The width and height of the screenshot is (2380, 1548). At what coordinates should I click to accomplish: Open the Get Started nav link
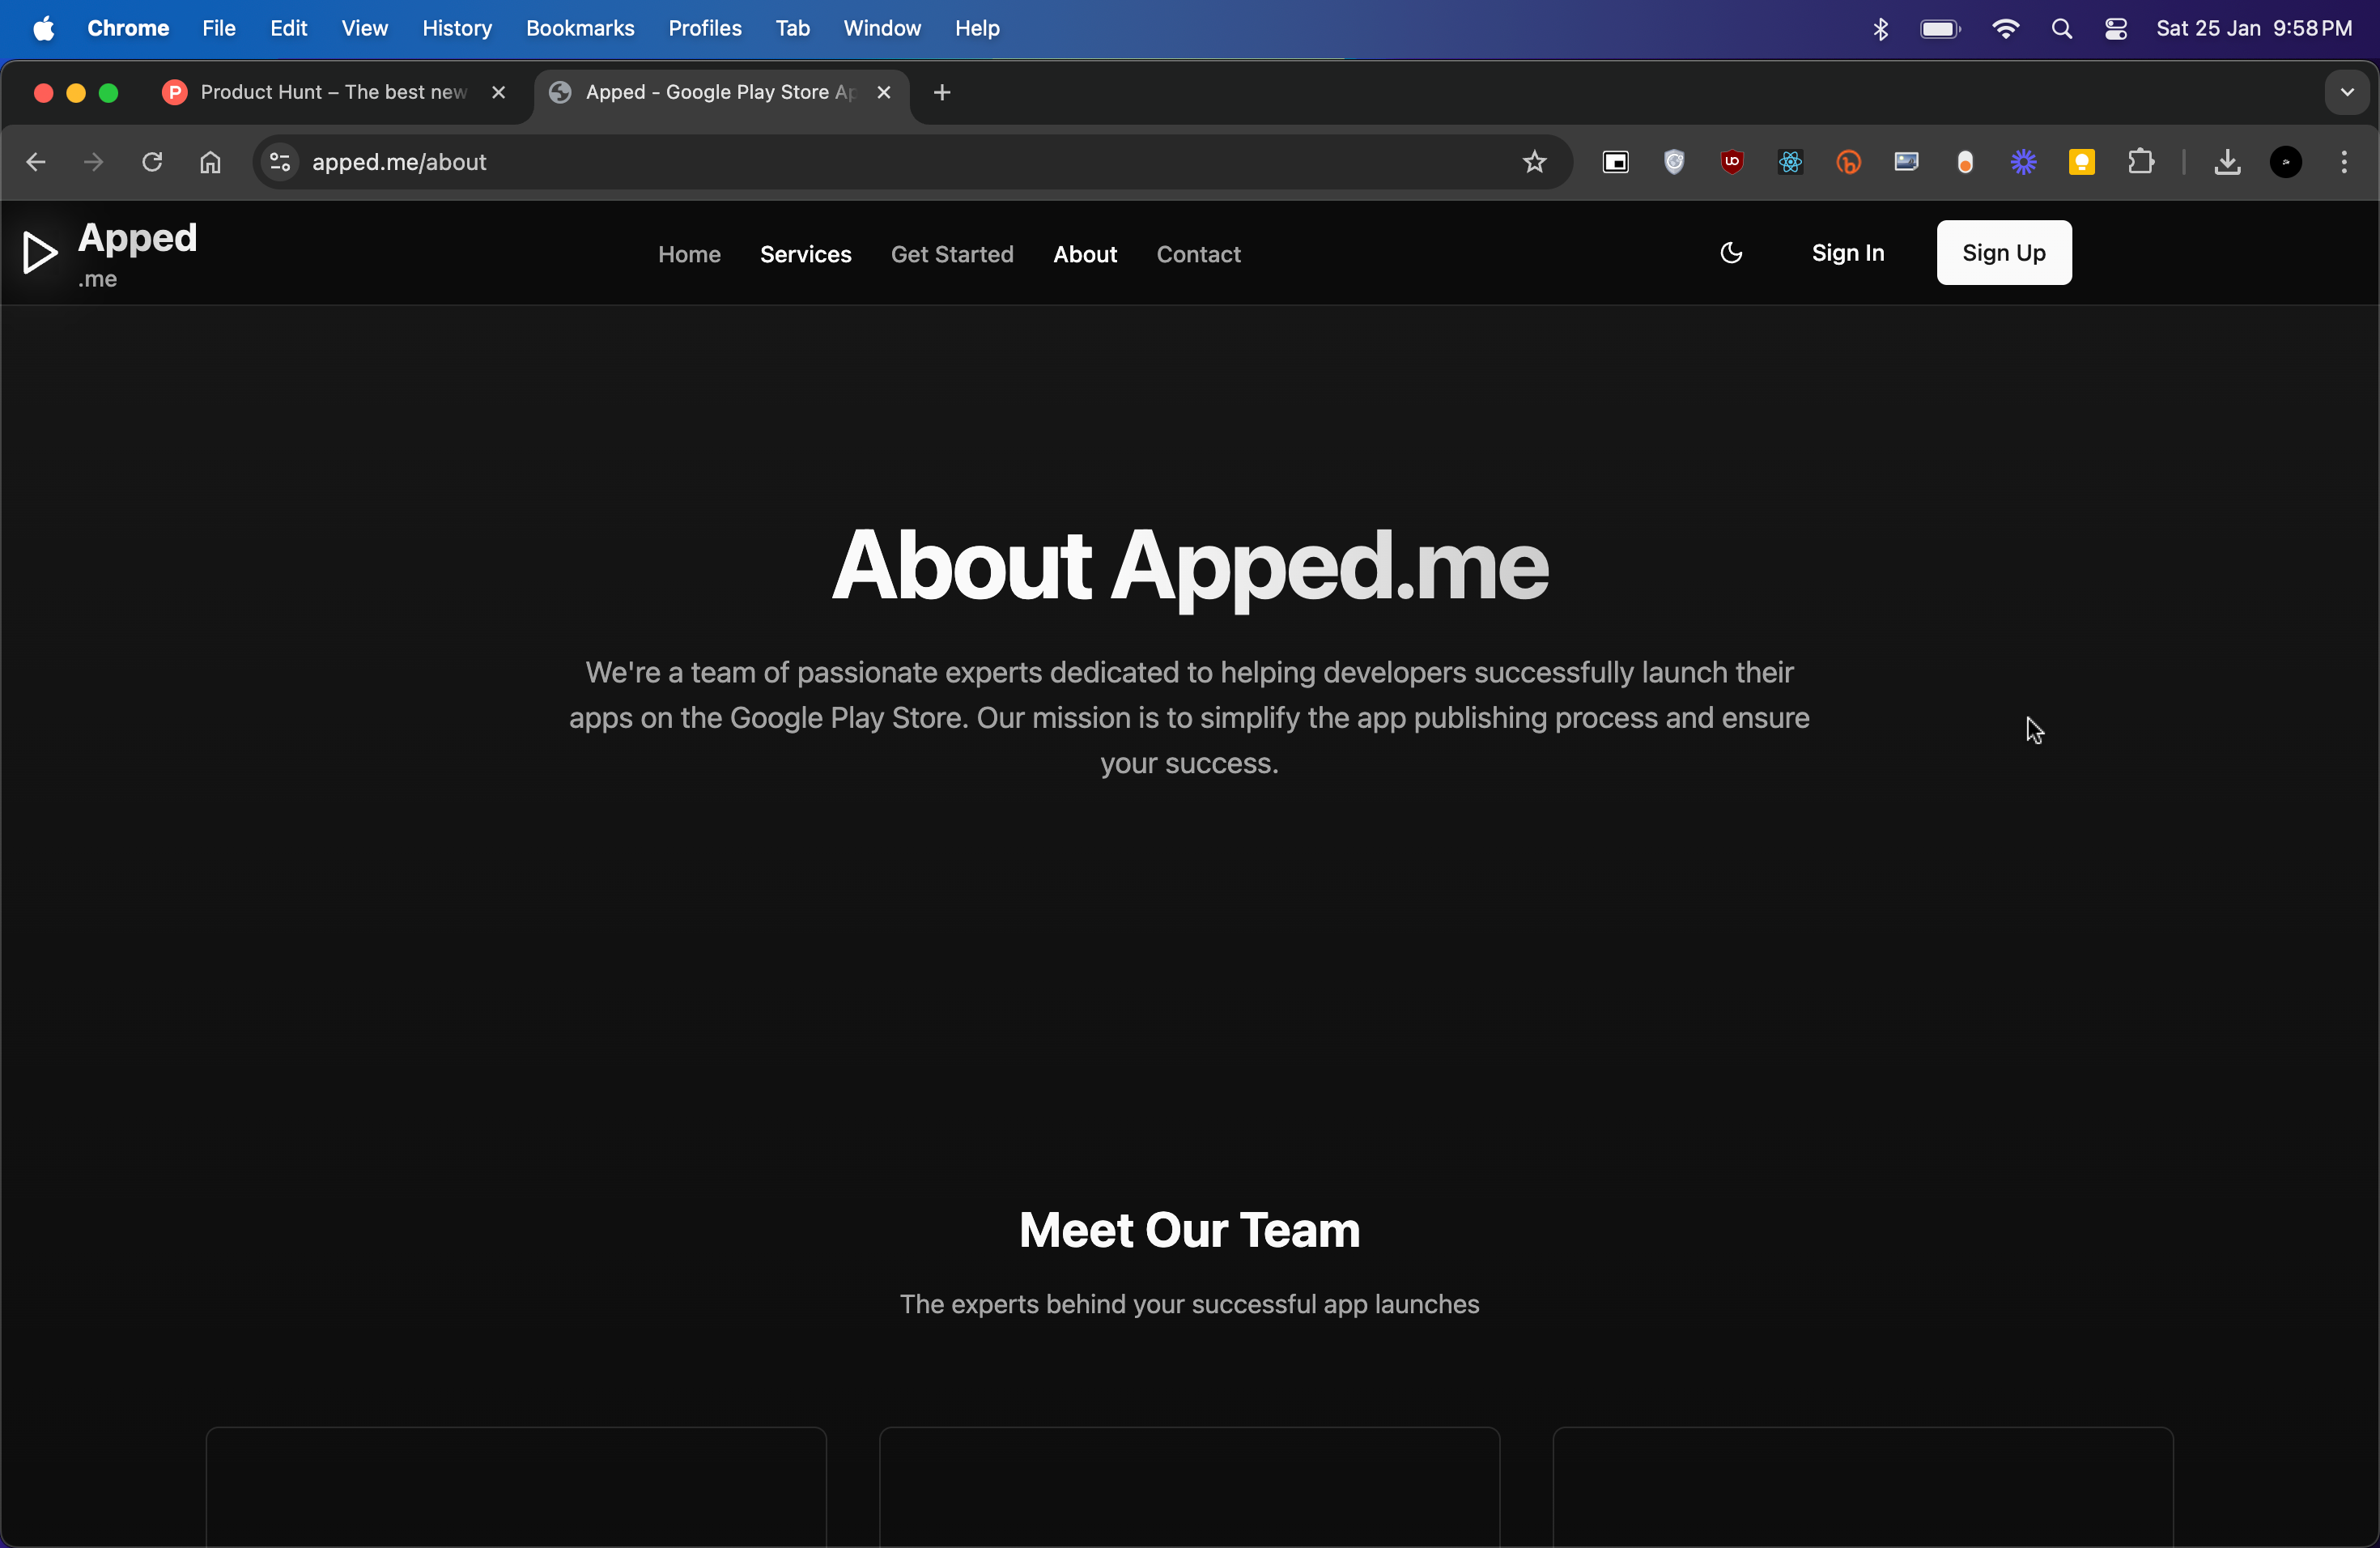click(952, 254)
